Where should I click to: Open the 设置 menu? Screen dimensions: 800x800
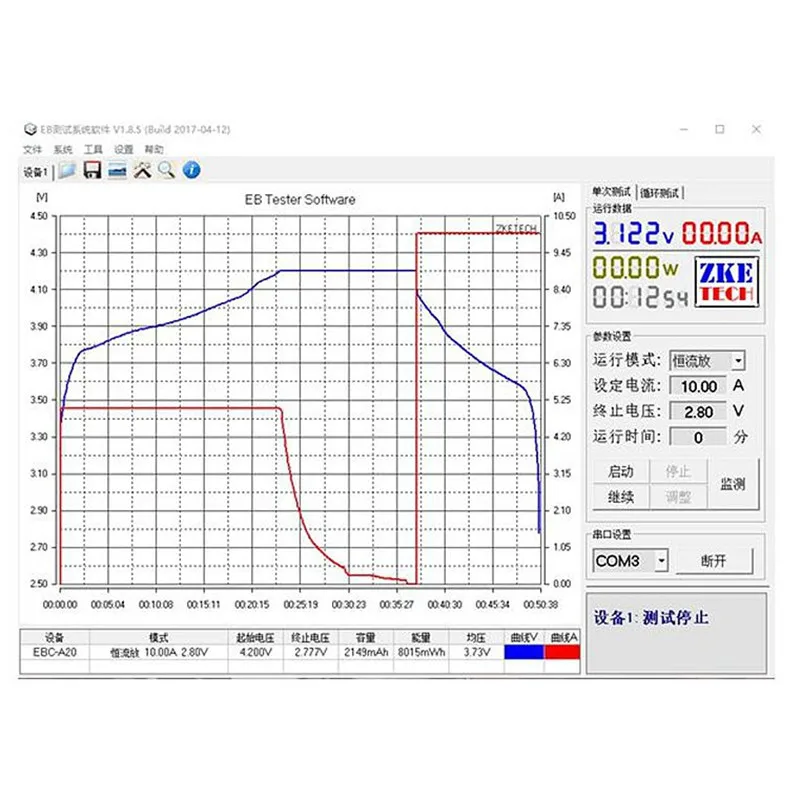[123, 149]
